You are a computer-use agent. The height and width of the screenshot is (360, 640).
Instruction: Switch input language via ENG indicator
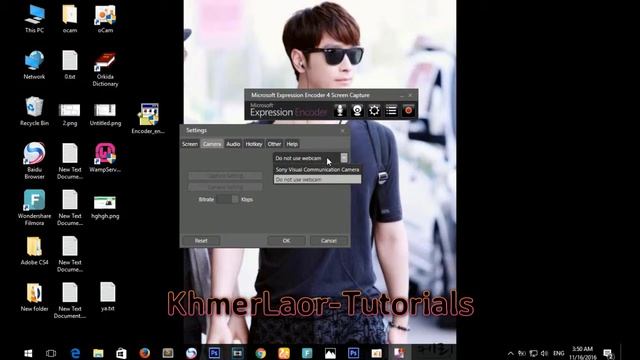click(559, 353)
